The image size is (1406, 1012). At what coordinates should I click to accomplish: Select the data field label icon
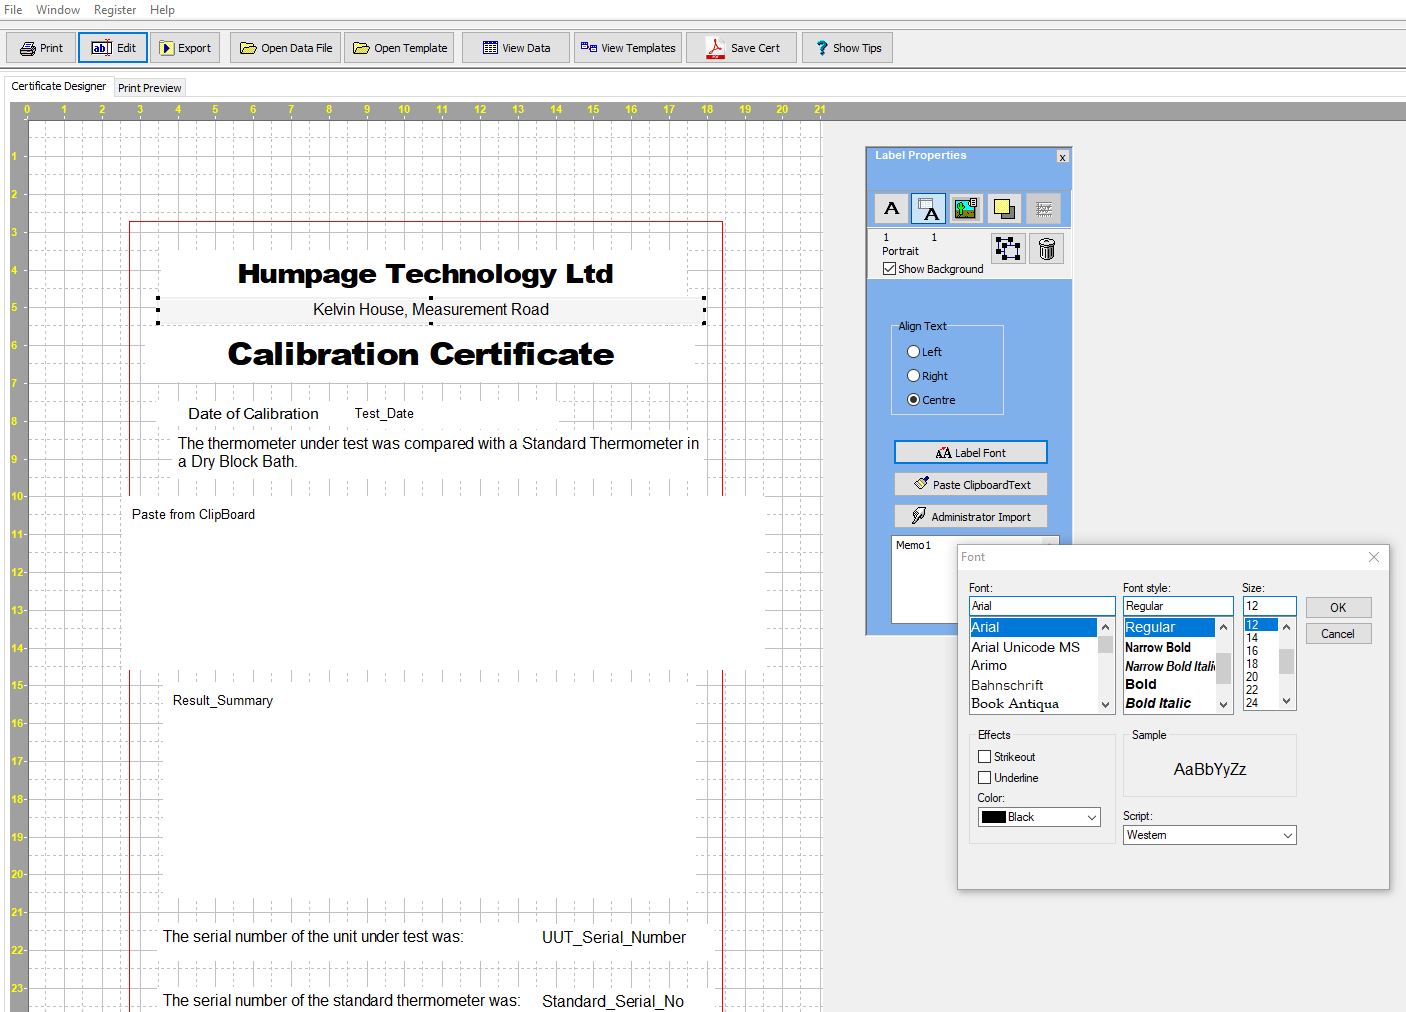[928, 208]
